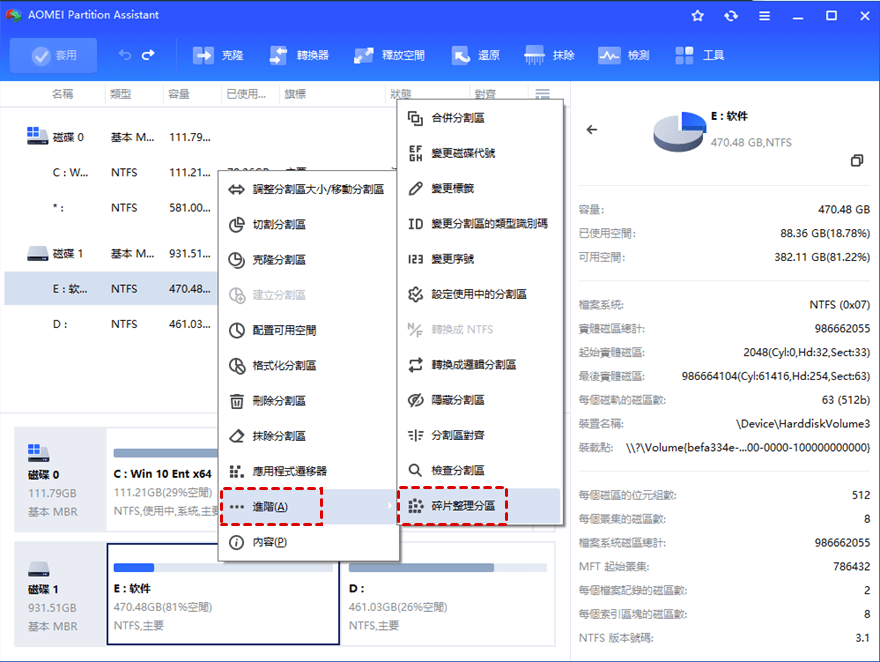Select 設定使用中的分割區 set active partition
880x662 pixels.
[x=480, y=294]
